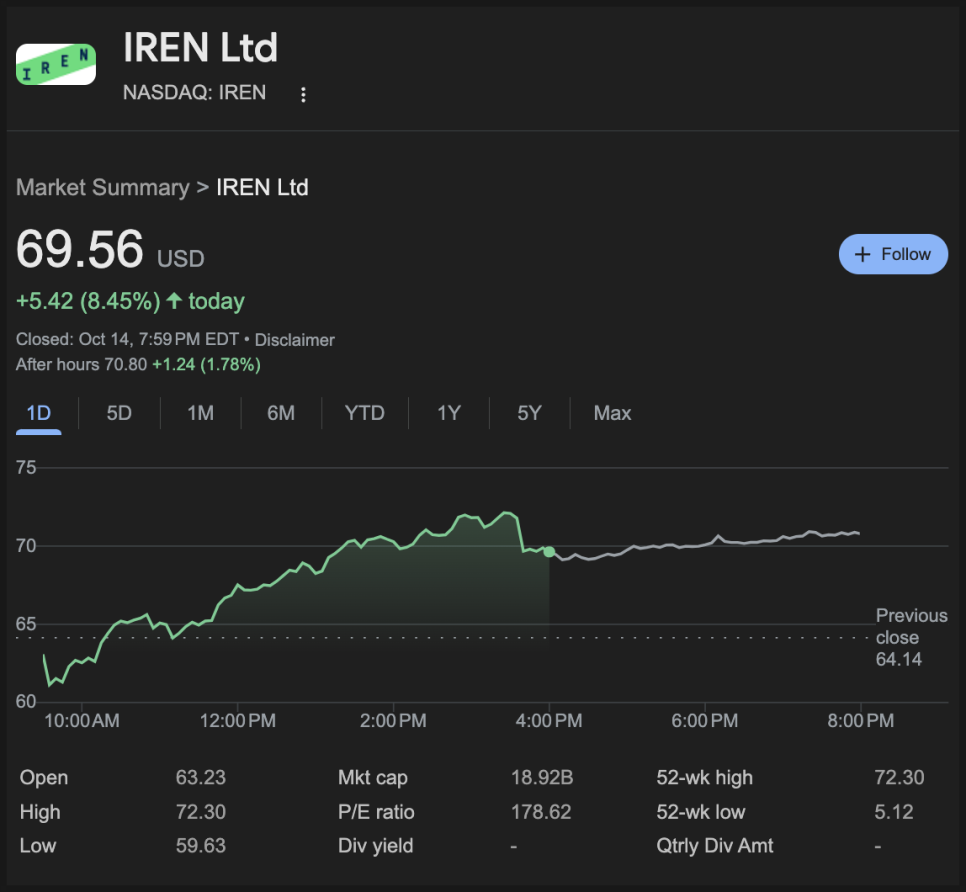Viewport: 966px width, 892px height.
Task: Show the Max chart range
Action: (x=612, y=413)
